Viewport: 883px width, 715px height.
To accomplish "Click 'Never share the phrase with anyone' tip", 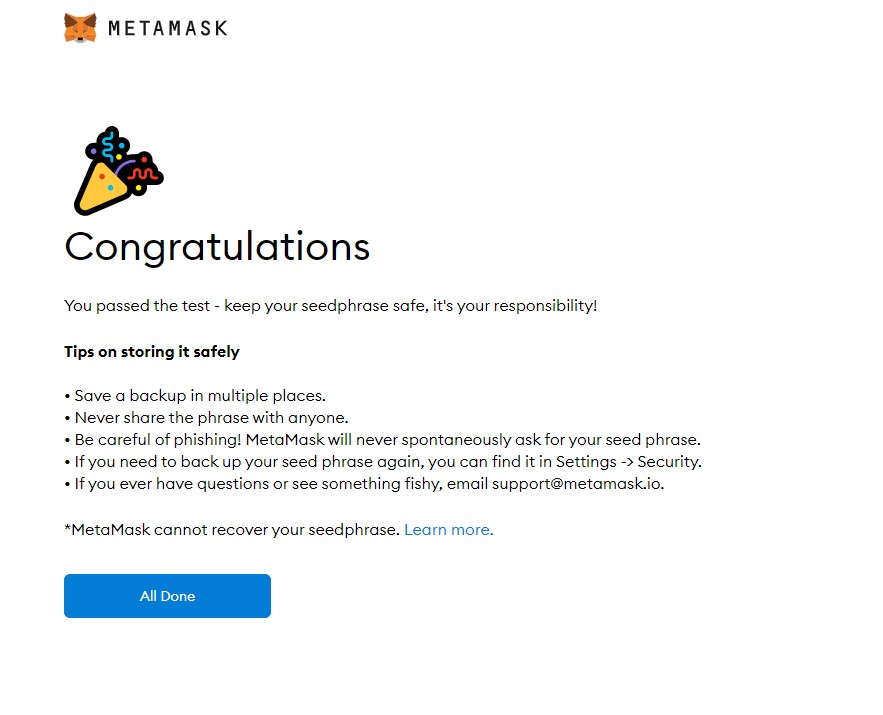I will (211, 418).
